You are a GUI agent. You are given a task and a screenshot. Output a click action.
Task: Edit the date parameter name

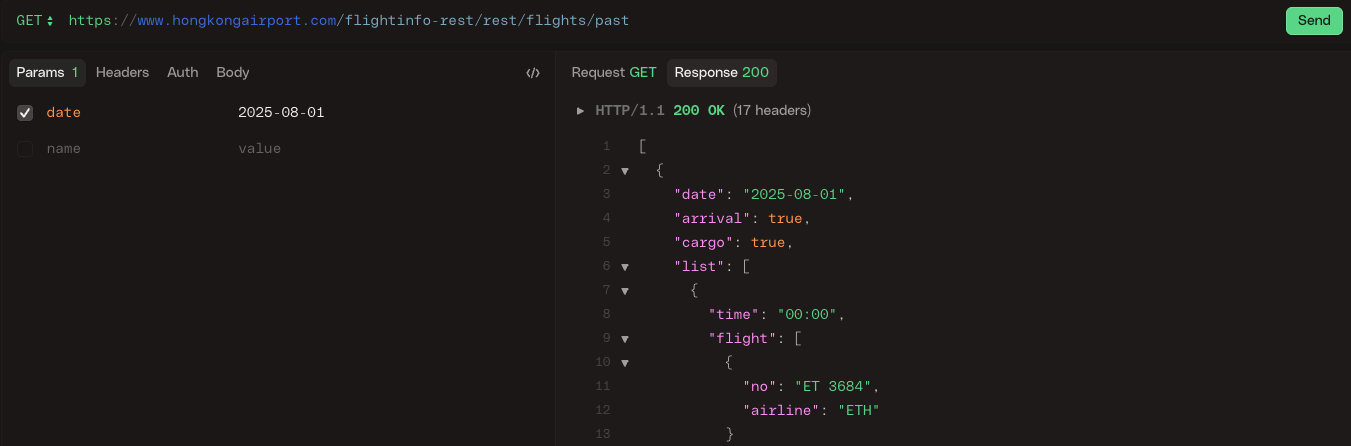(63, 113)
